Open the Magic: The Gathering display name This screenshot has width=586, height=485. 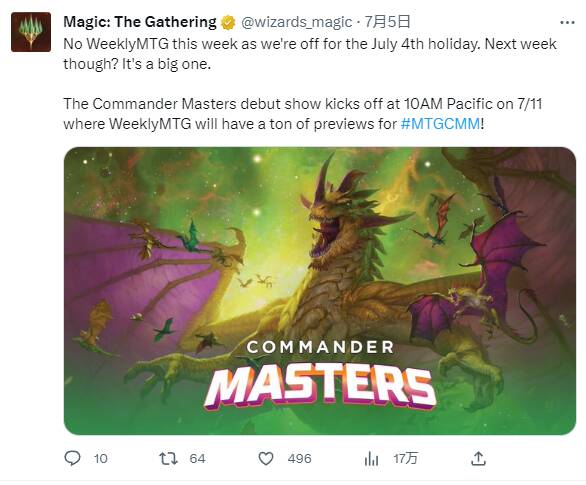point(140,22)
